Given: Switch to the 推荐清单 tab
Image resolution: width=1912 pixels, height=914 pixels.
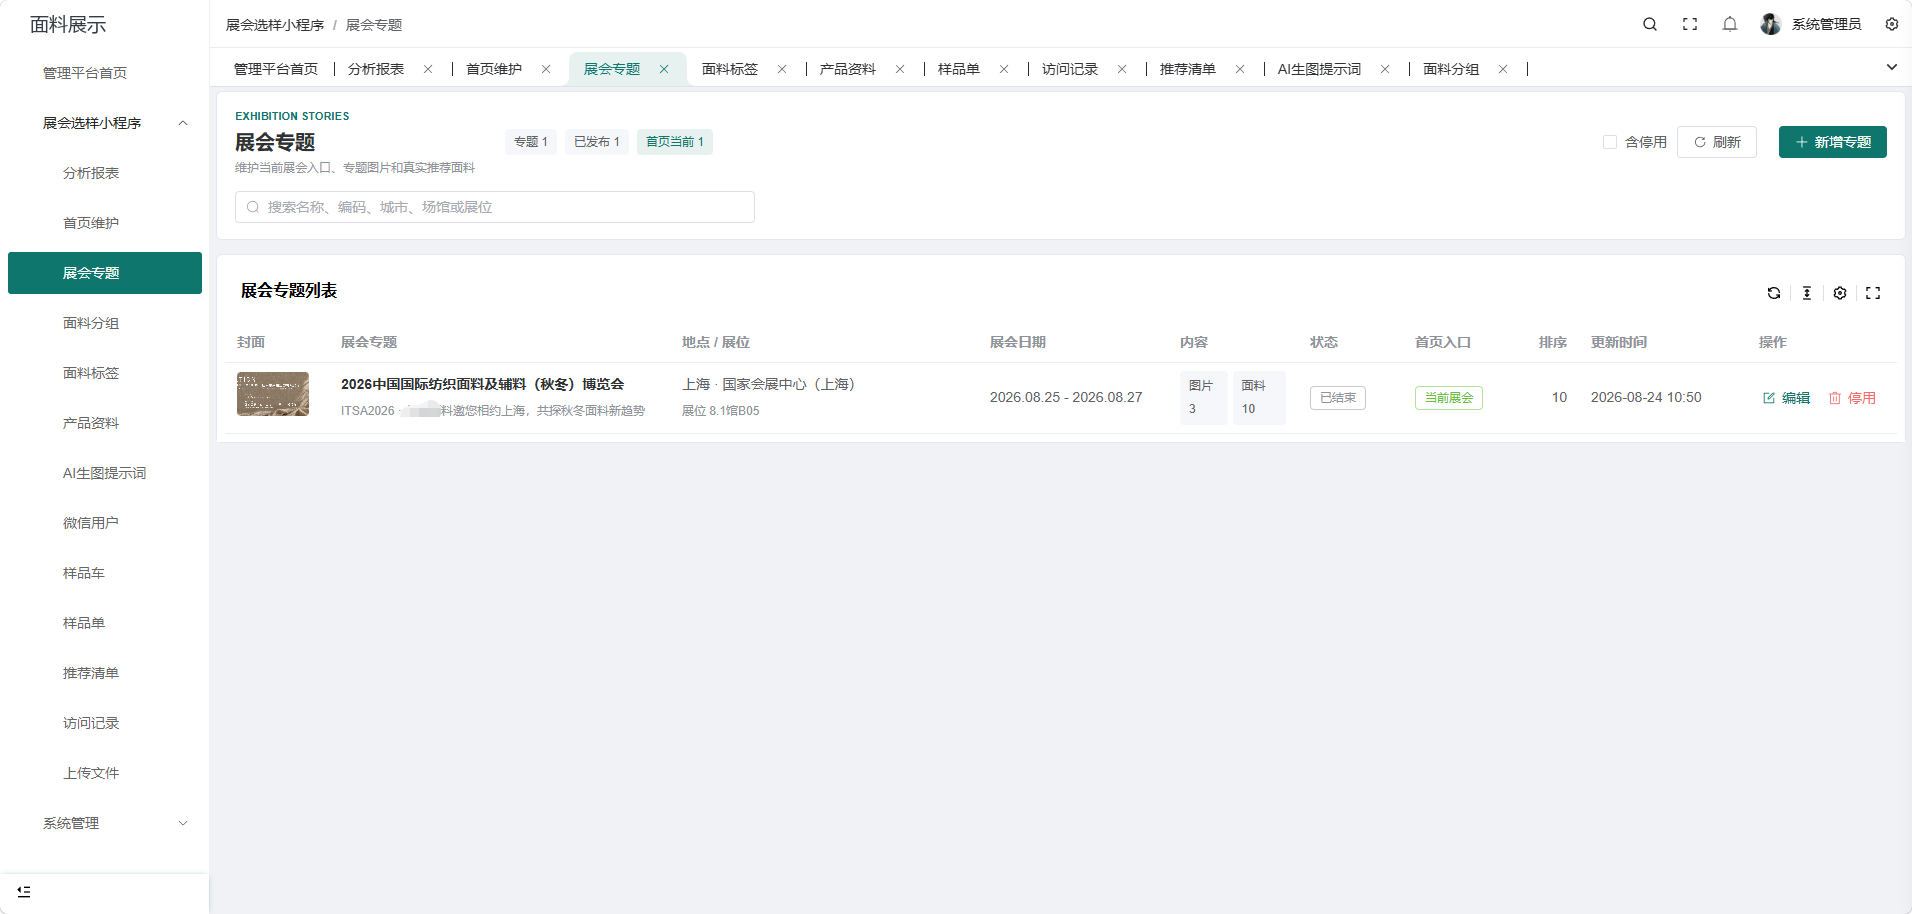Looking at the screenshot, I should [x=1188, y=69].
